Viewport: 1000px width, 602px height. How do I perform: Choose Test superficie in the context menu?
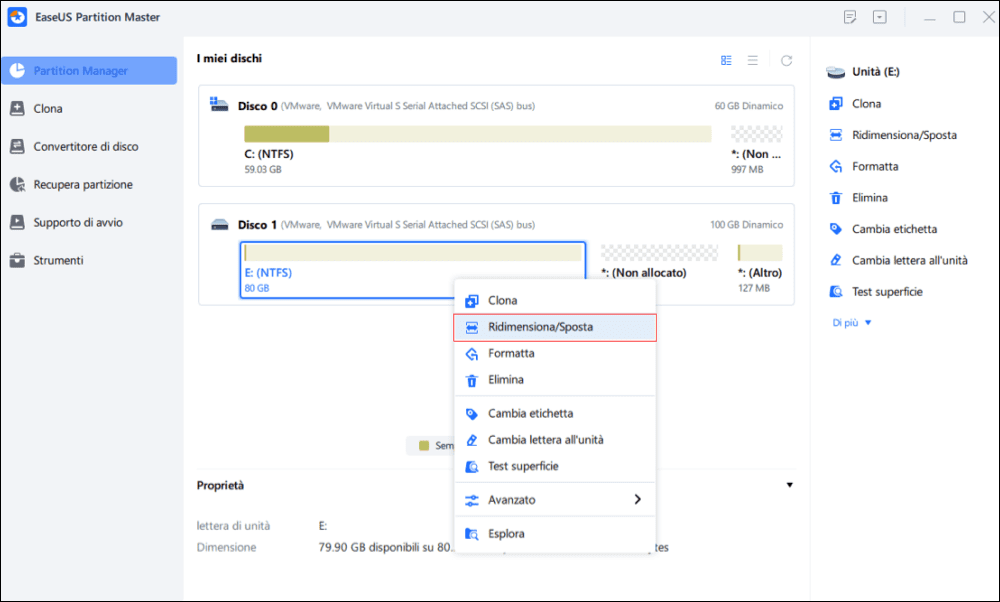click(x=555, y=466)
